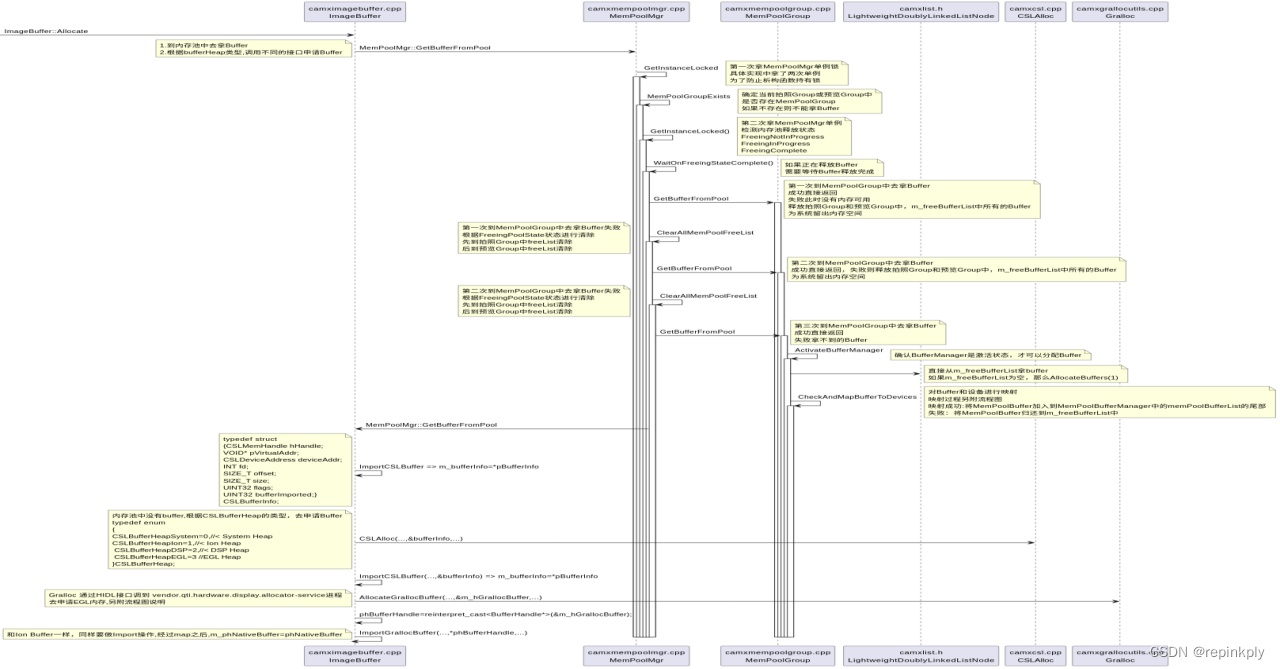Select the camxcsl.cpp CSLAlloc lifeline box
This screenshot has height=669, width=1280.
click(1033, 11)
